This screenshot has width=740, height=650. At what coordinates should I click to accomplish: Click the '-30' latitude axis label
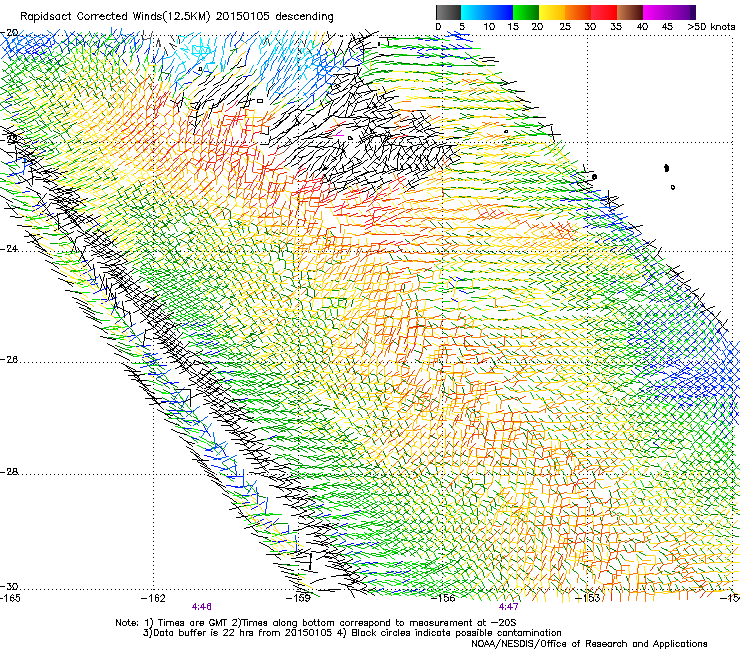coord(9,586)
